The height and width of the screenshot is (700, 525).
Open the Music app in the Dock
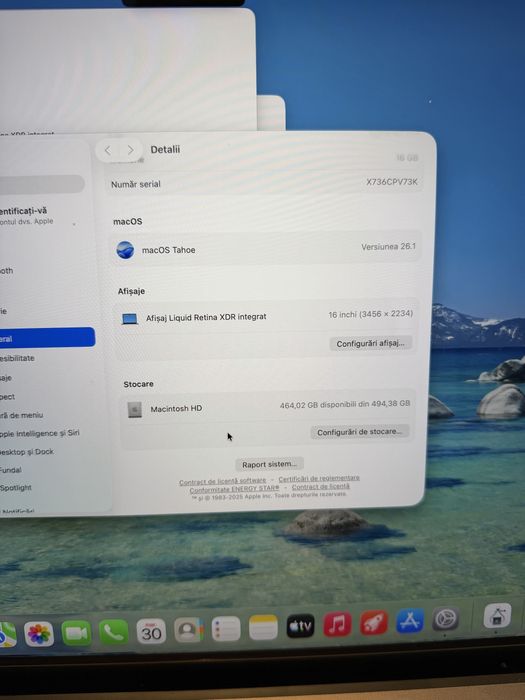pyautogui.click(x=337, y=624)
